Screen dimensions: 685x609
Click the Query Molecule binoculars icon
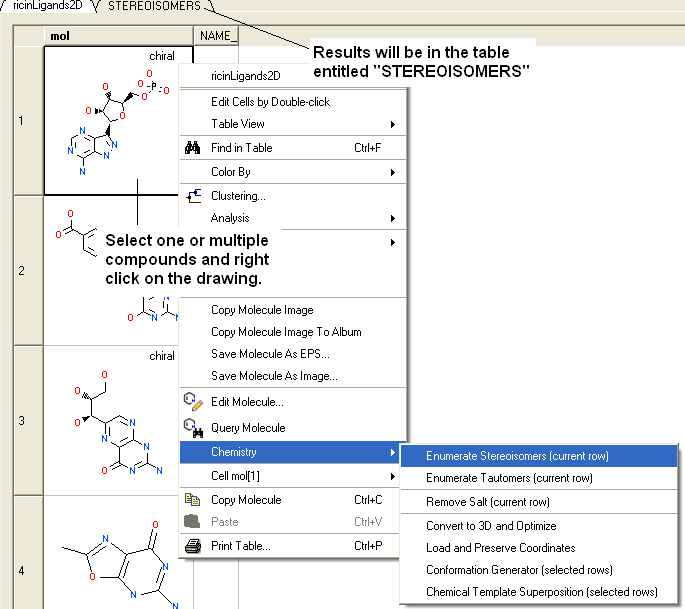(x=194, y=428)
